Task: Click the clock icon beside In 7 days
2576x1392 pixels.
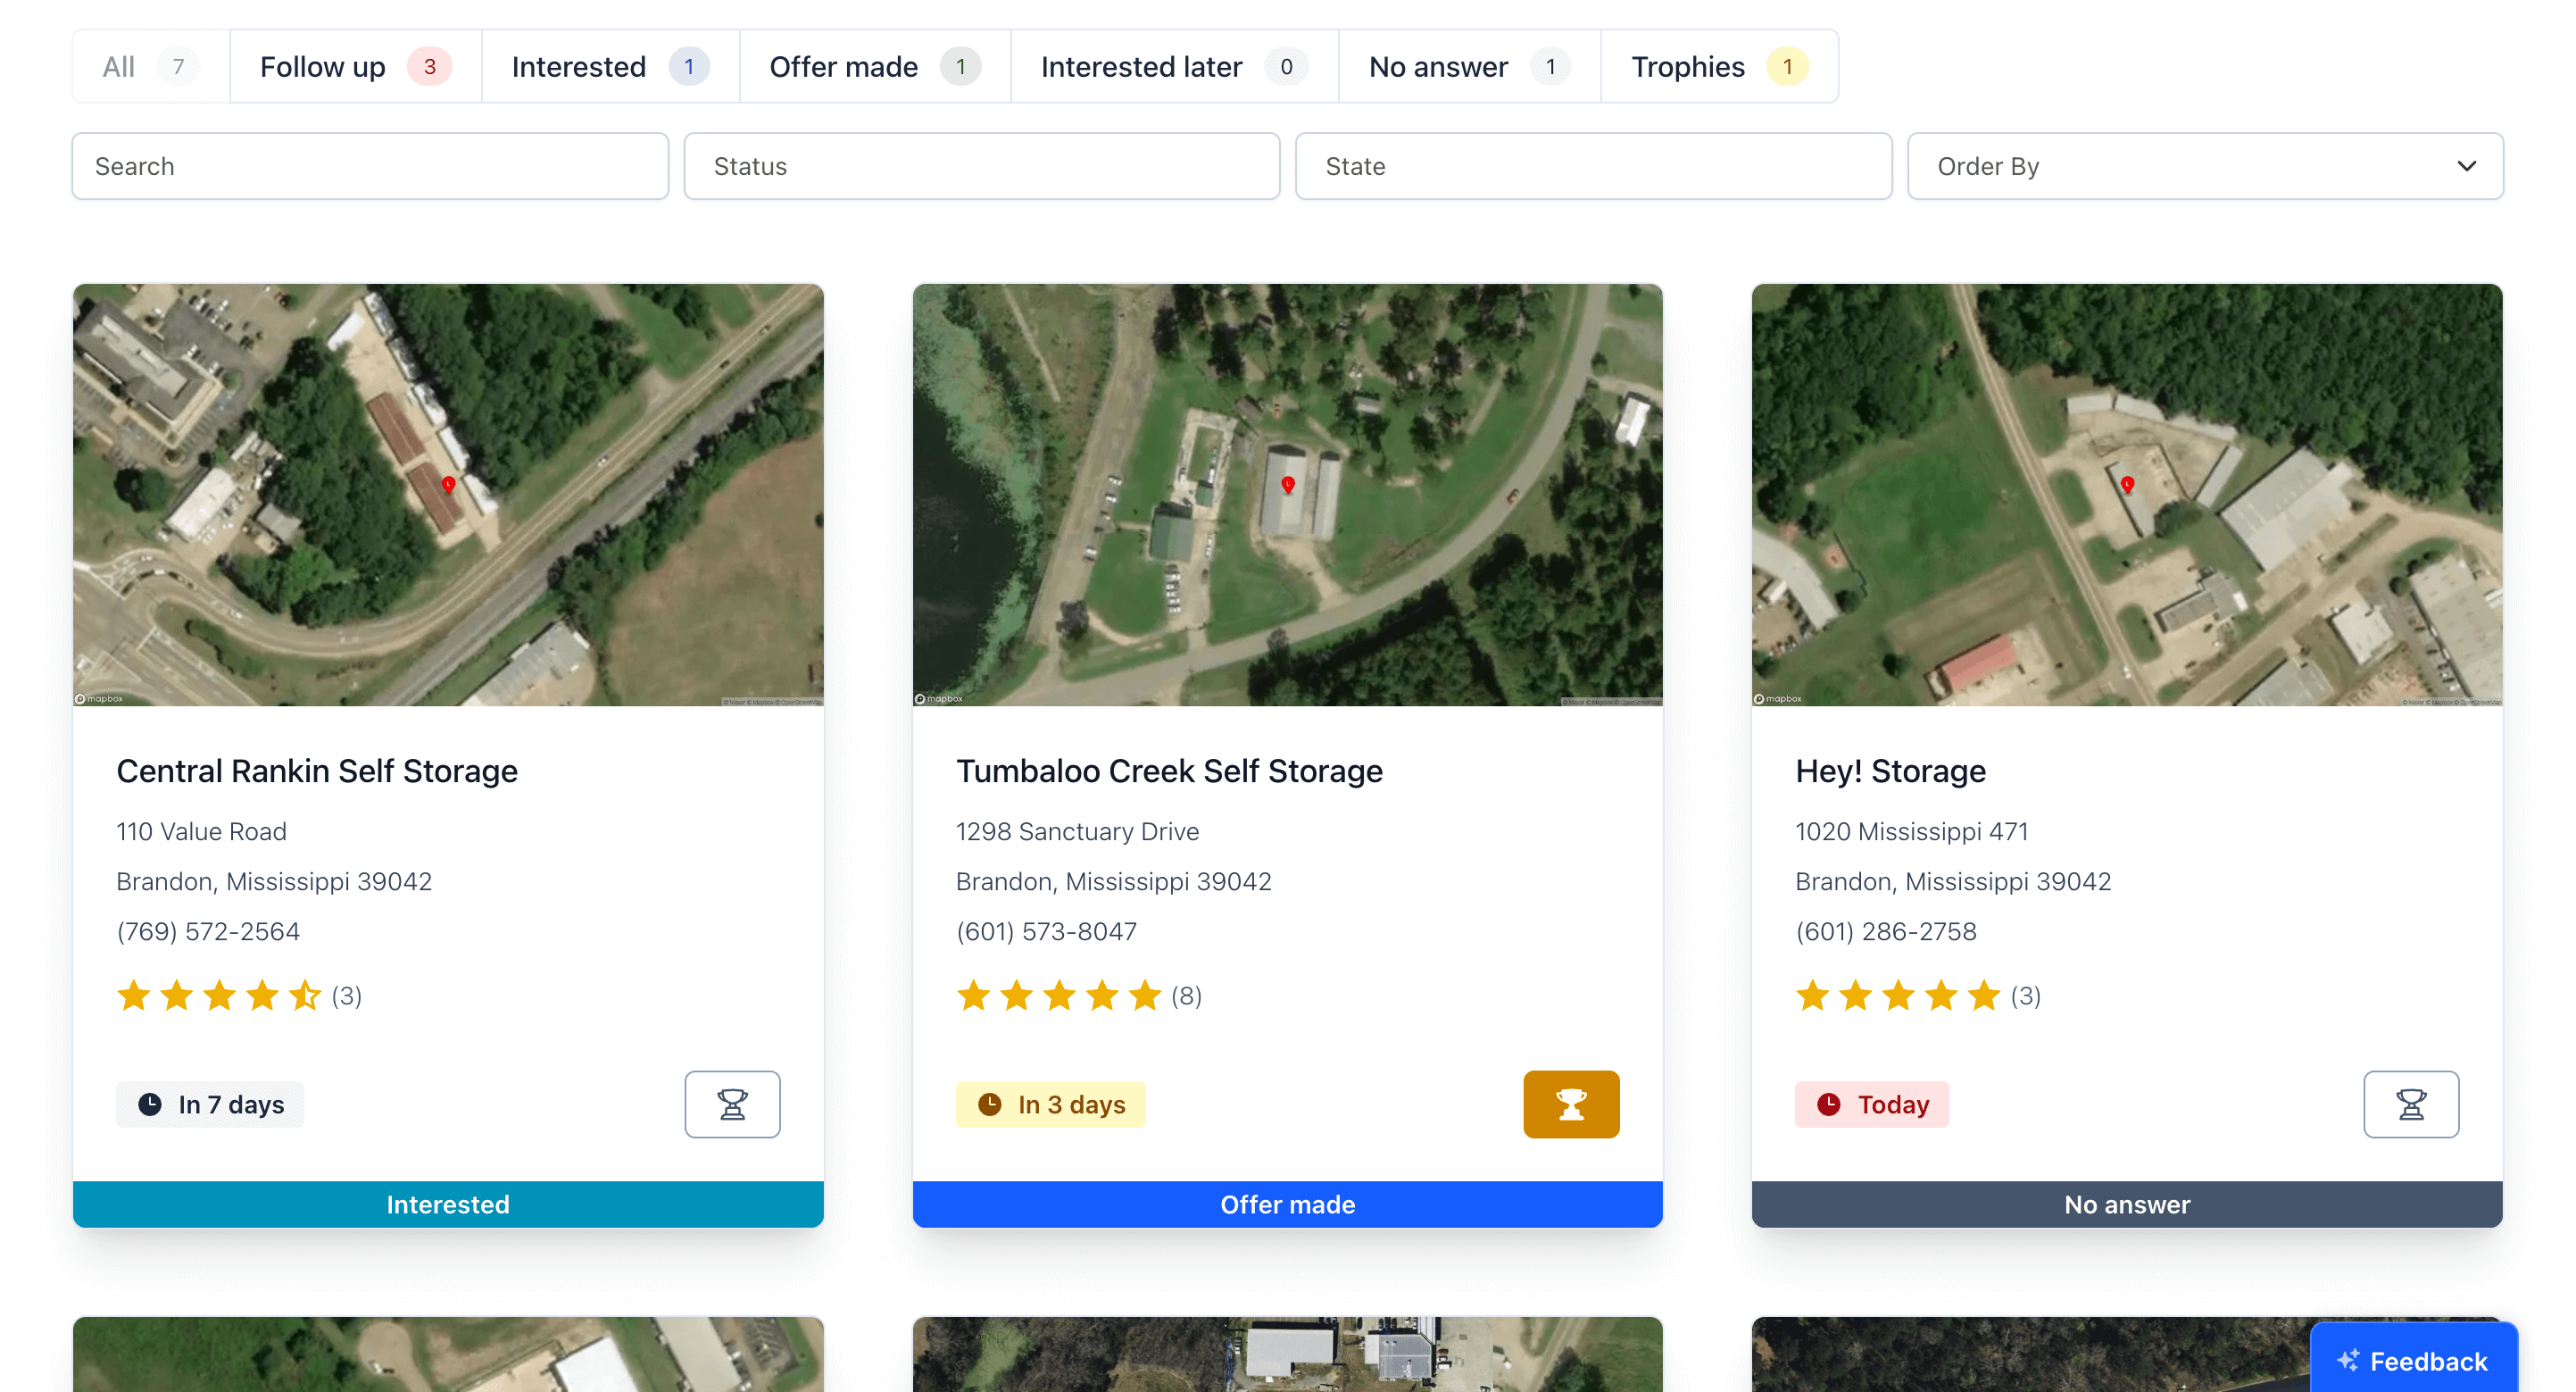Action: pyautogui.click(x=149, y=1104)
